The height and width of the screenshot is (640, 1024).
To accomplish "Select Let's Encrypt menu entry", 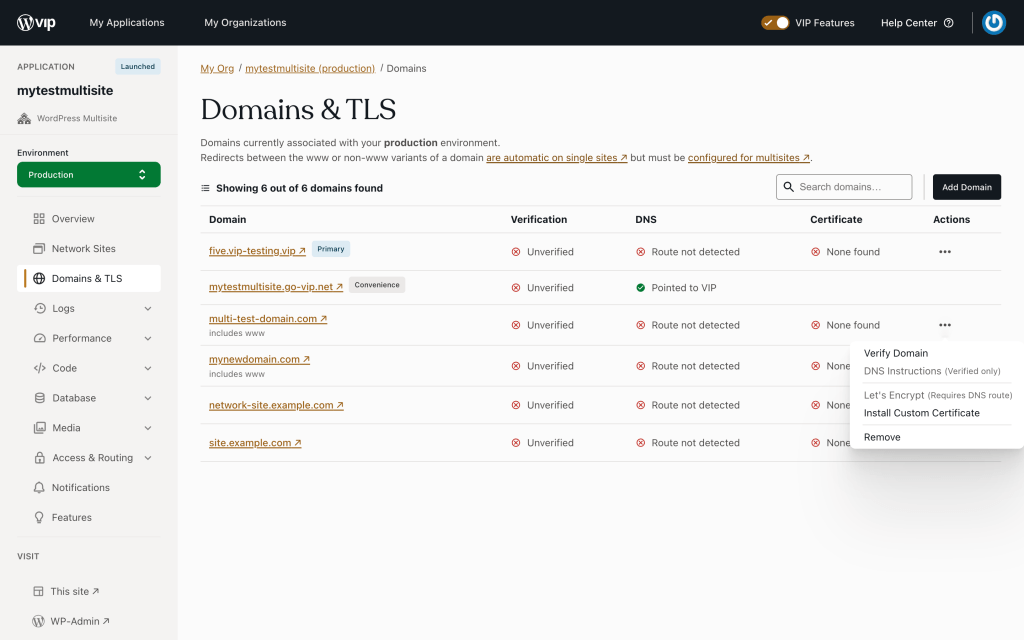I will [x=938, y=395].
